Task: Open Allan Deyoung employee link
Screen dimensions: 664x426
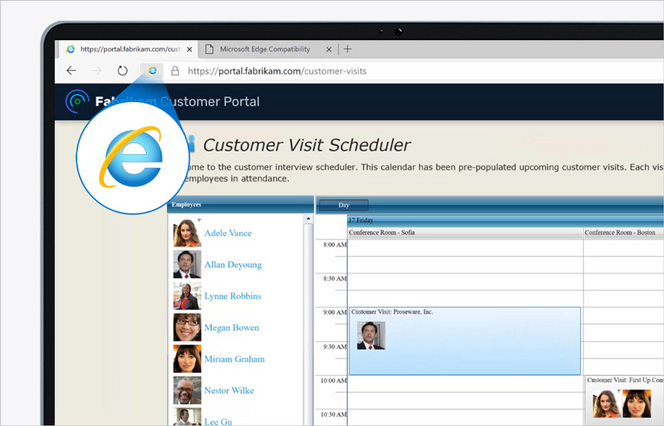Action: point(233,265)
